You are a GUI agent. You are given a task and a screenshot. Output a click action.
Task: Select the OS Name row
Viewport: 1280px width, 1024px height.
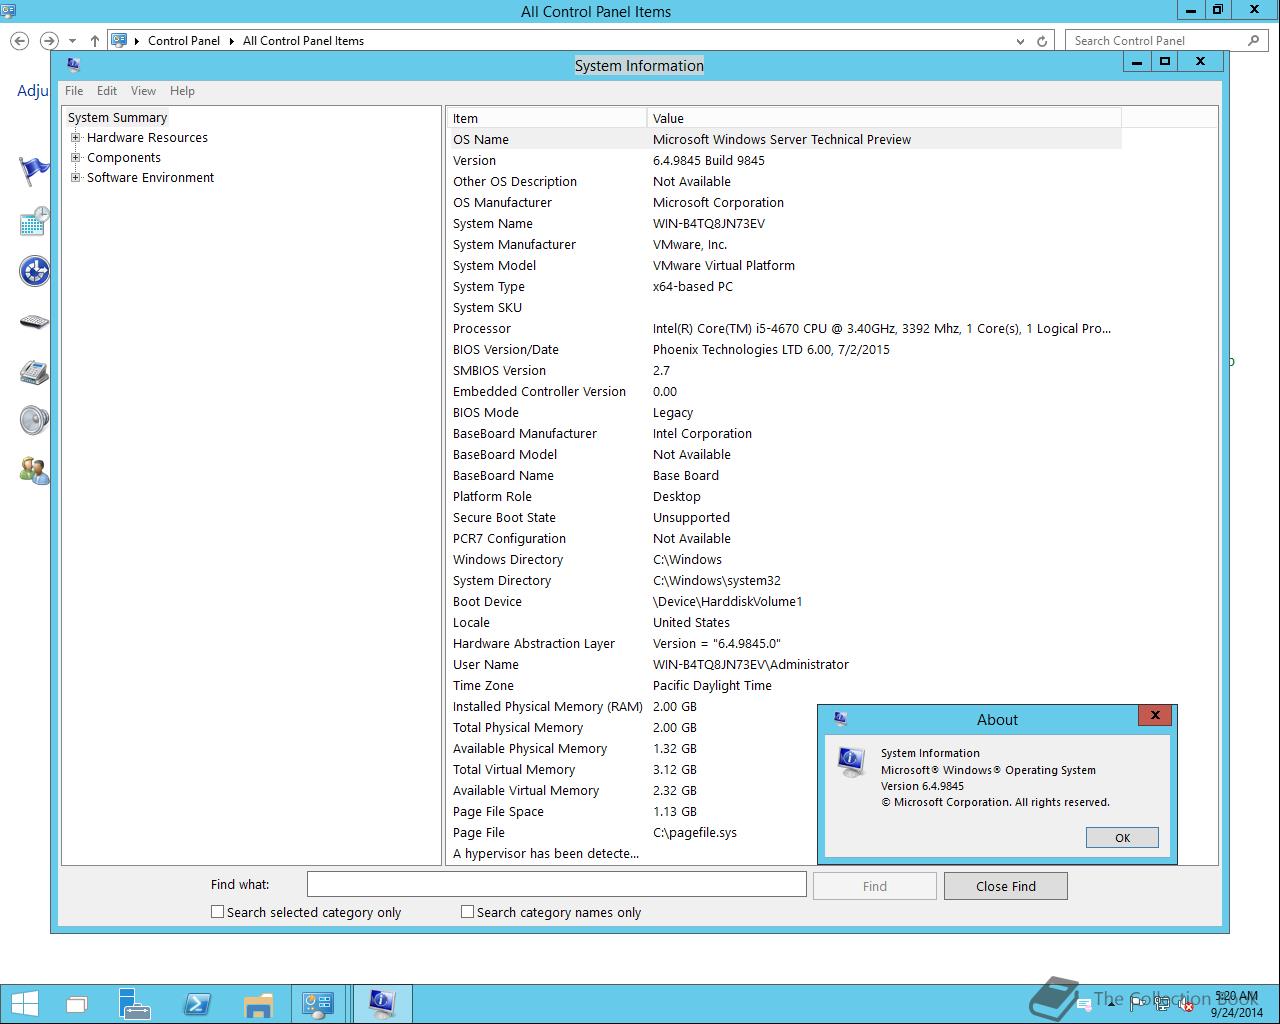pyautogui.click(x=784, y=140)
